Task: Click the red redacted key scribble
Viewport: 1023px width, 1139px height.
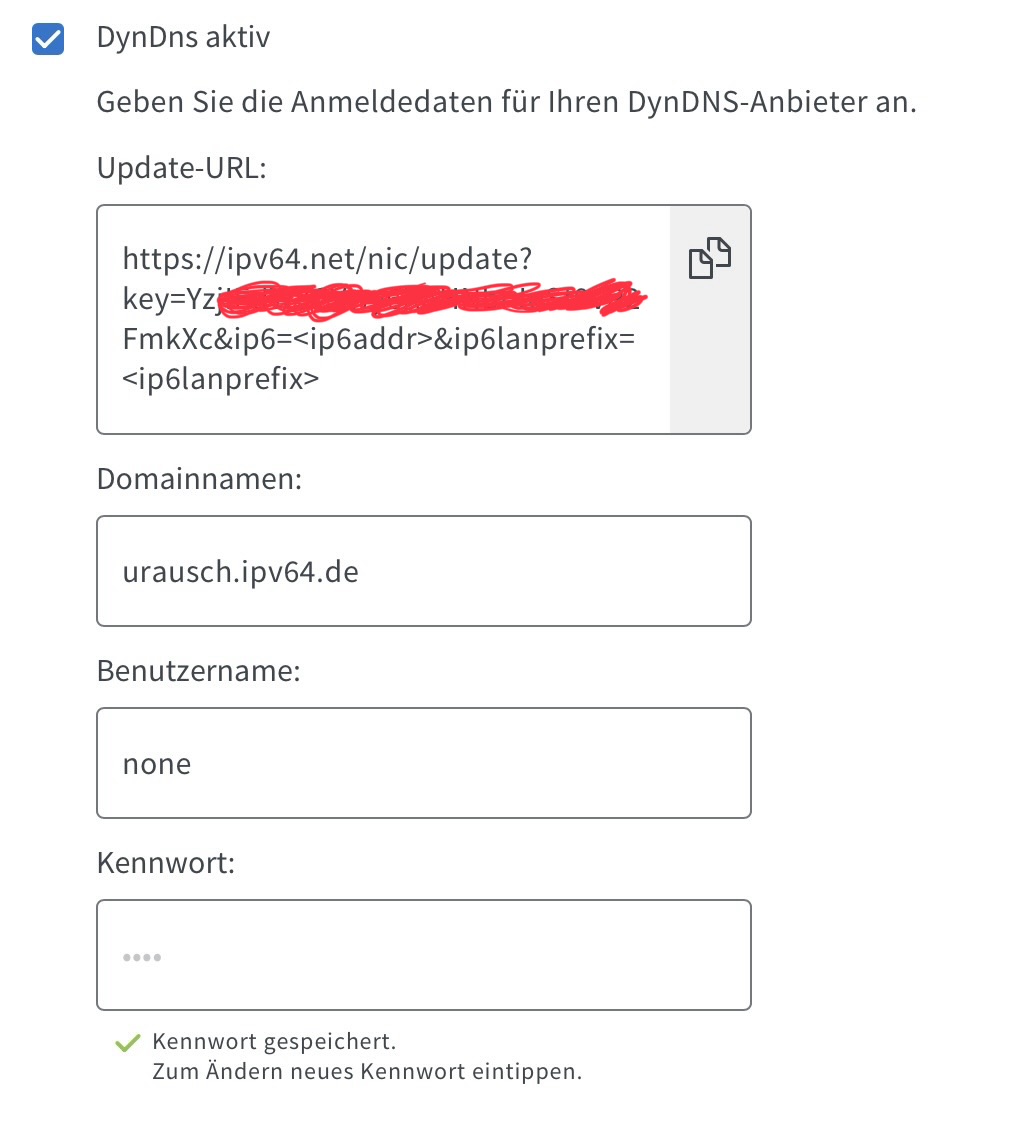Action: 430,298
